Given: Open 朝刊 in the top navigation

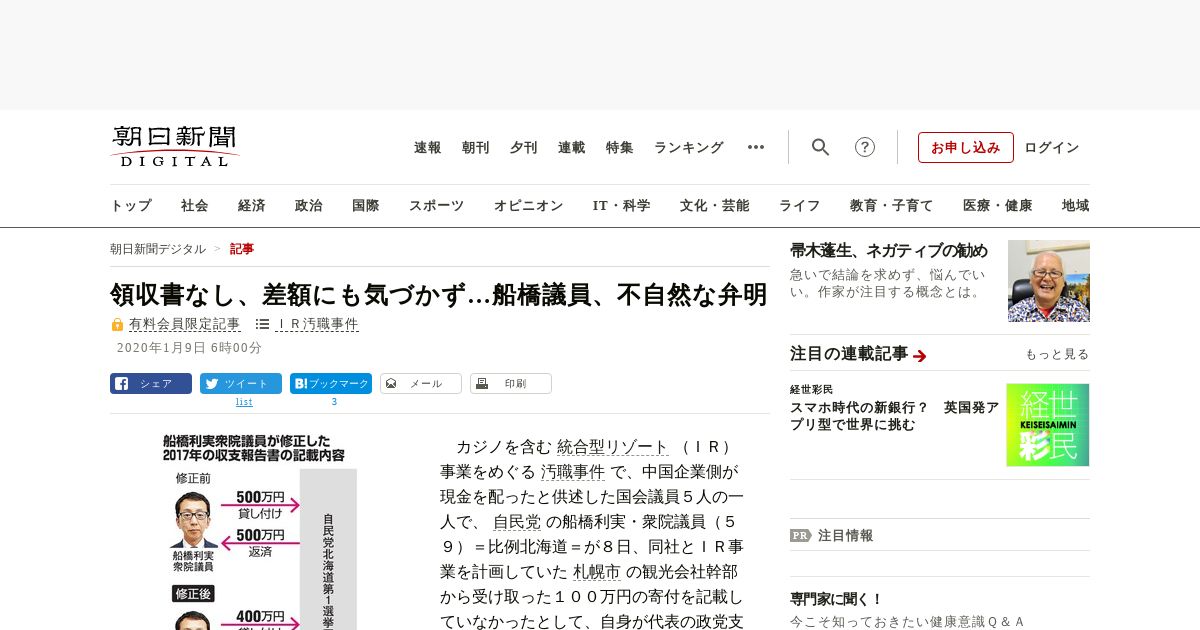Looking at the screenshot, I should click(476, 147).
